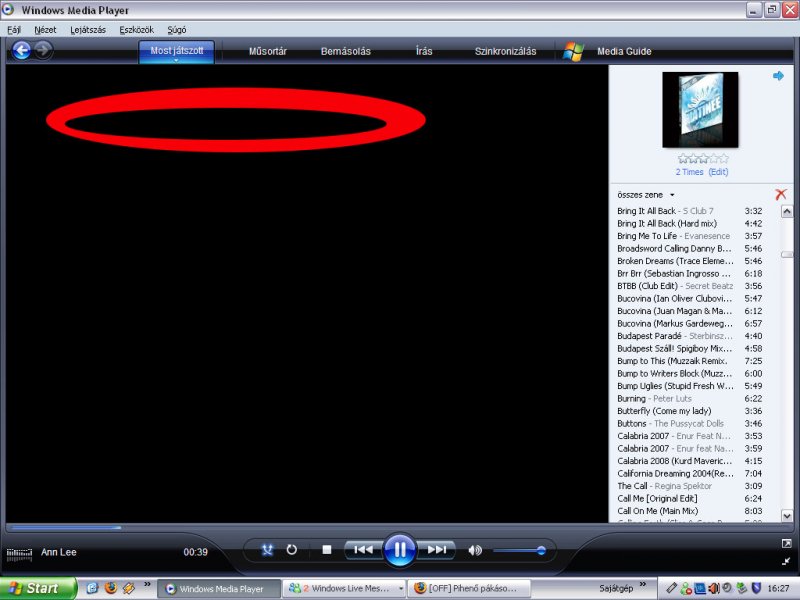Mute the volume speaker icon
The image size is (800, 600).
point(474,550)
